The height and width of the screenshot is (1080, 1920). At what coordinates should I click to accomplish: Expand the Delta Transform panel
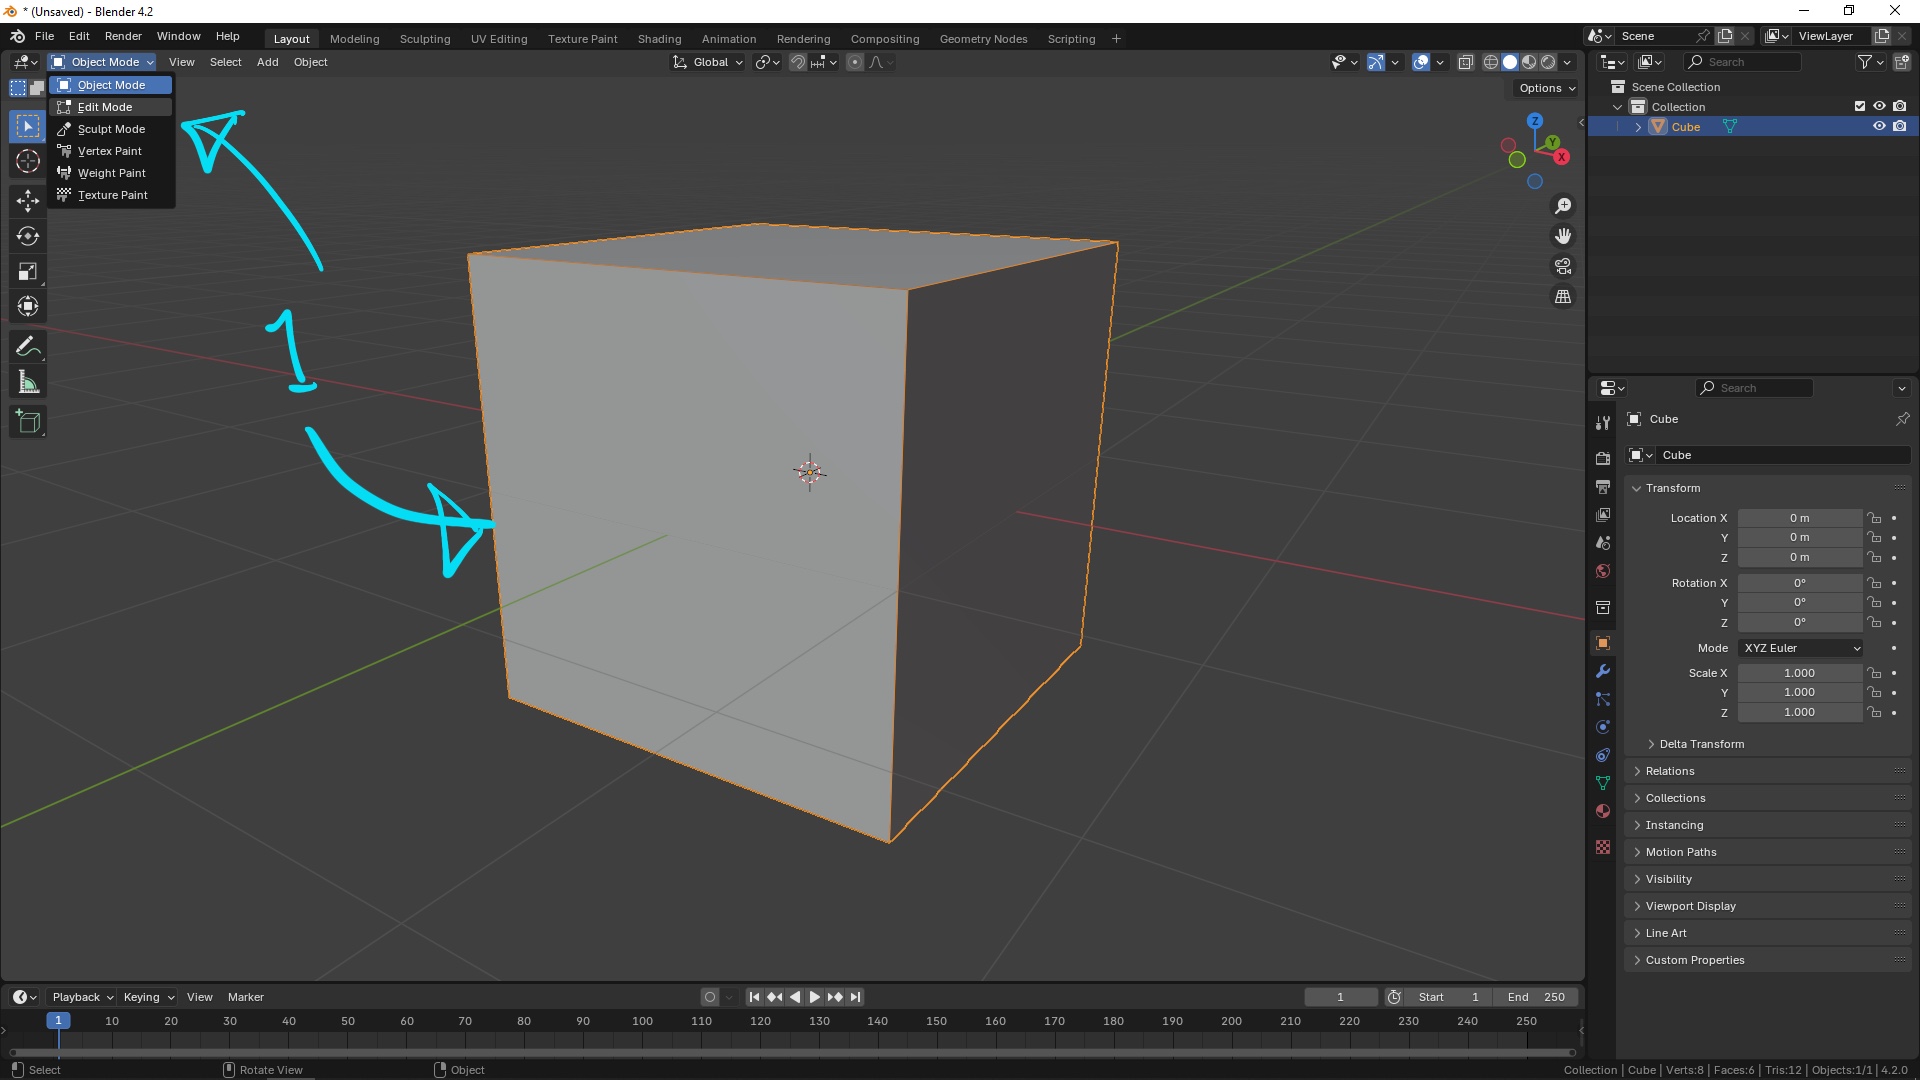coord(1701,744)
